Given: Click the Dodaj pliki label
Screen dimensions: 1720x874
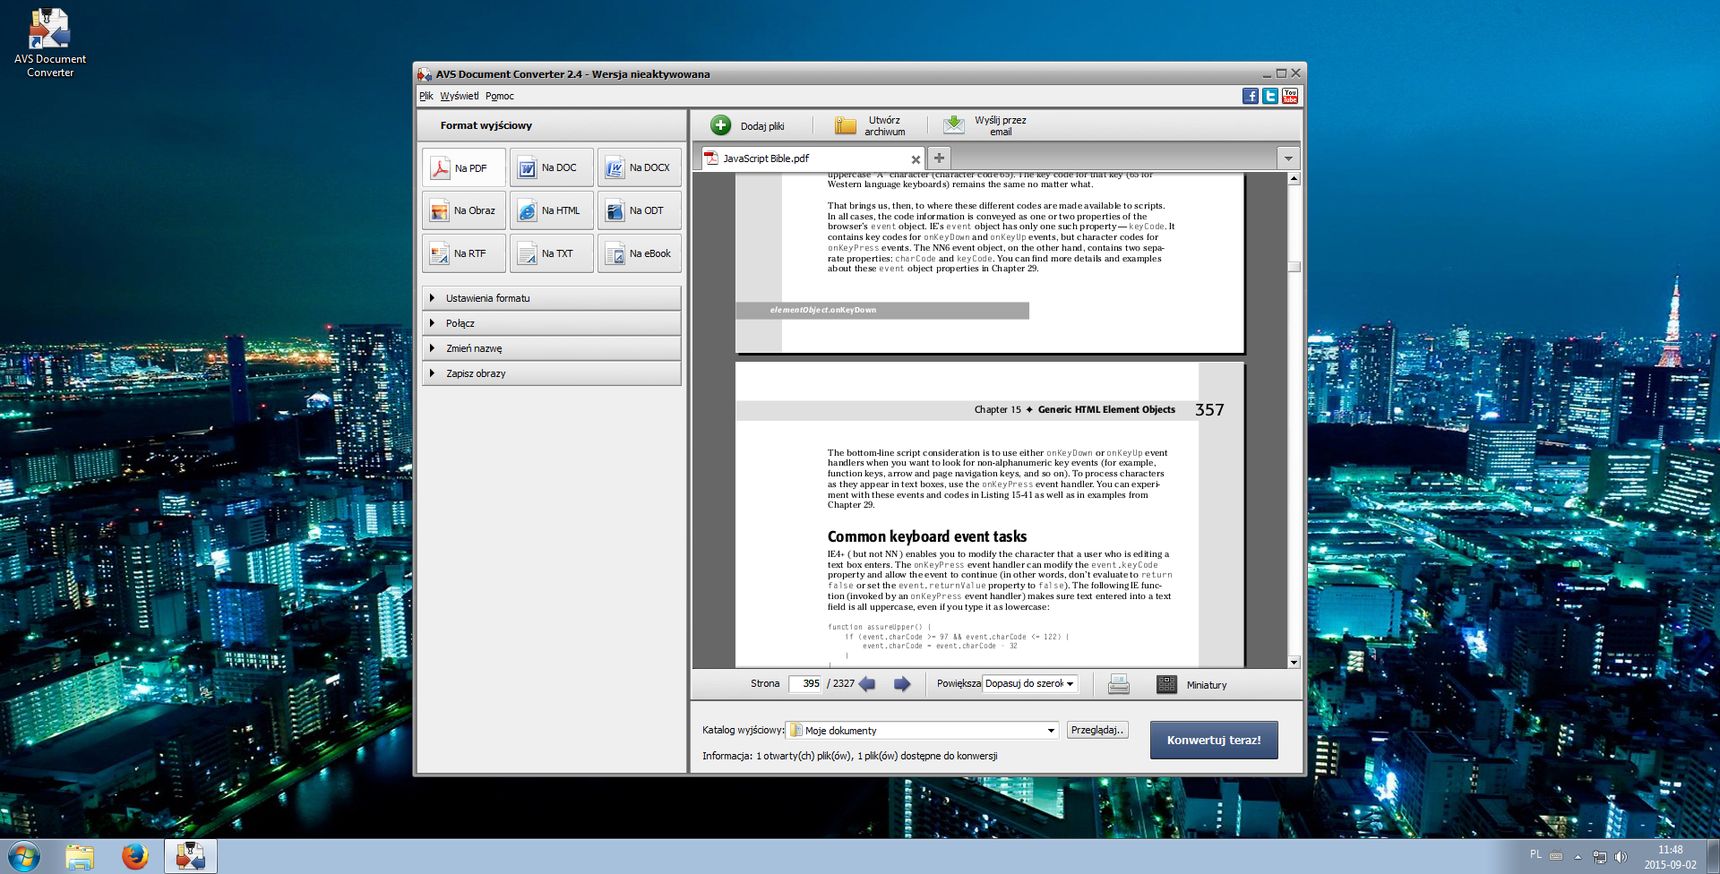Looking at the screenshot, I should [762, 126].
